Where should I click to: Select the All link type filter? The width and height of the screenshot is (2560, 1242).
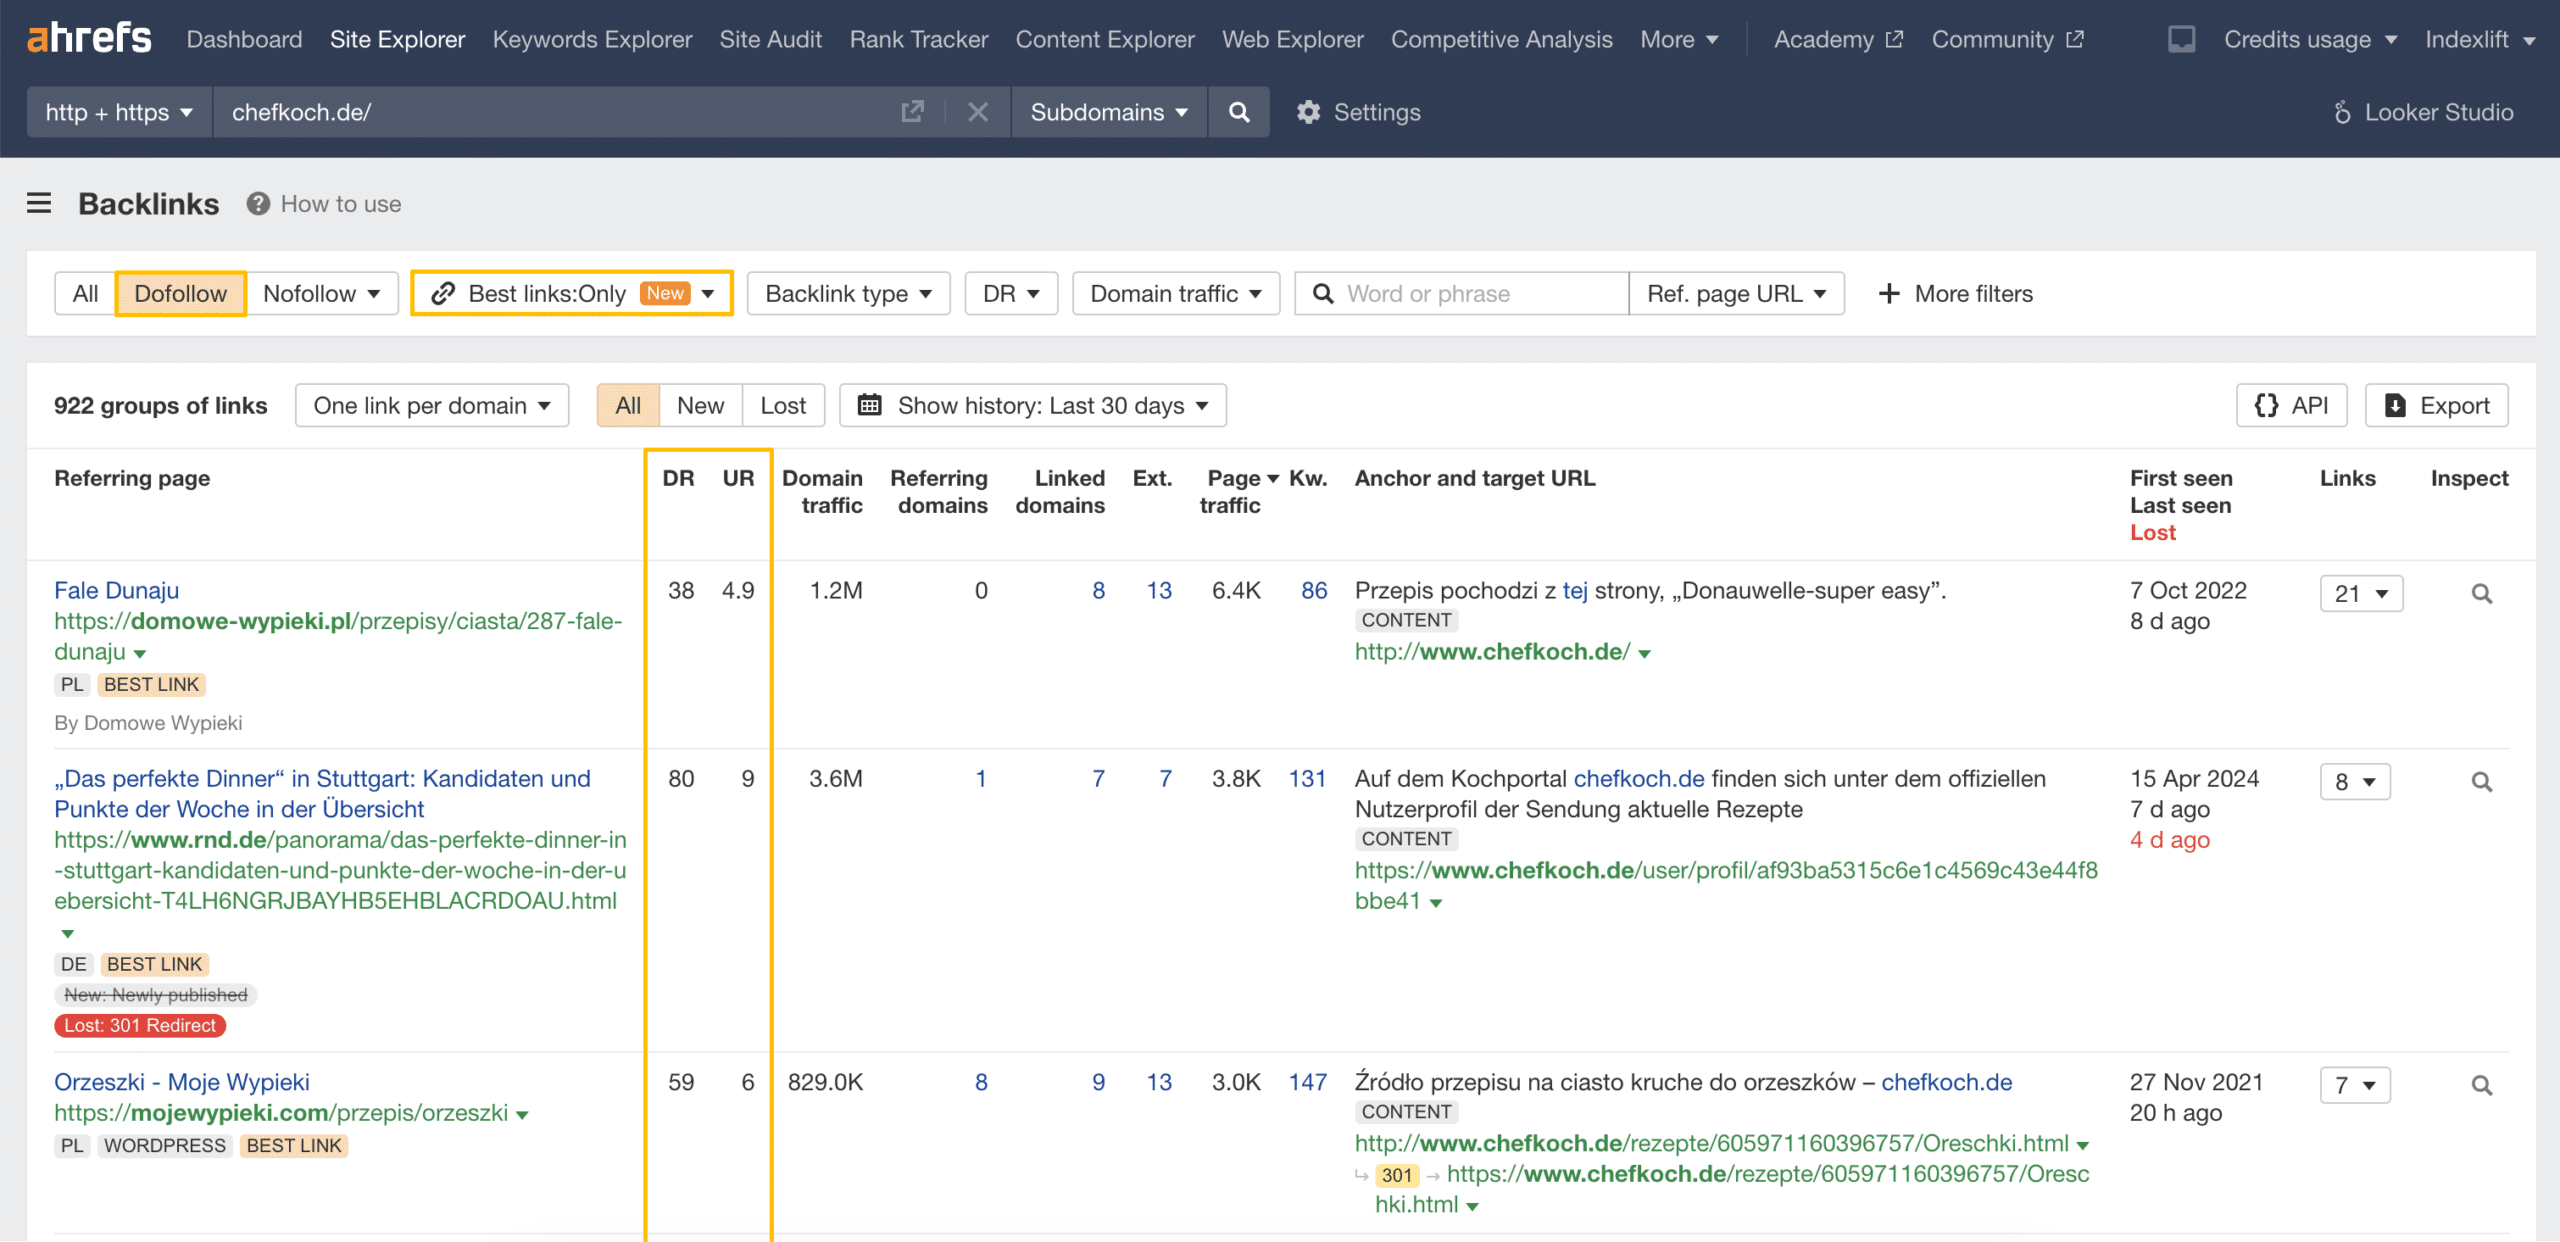click(x=85, y=294)
